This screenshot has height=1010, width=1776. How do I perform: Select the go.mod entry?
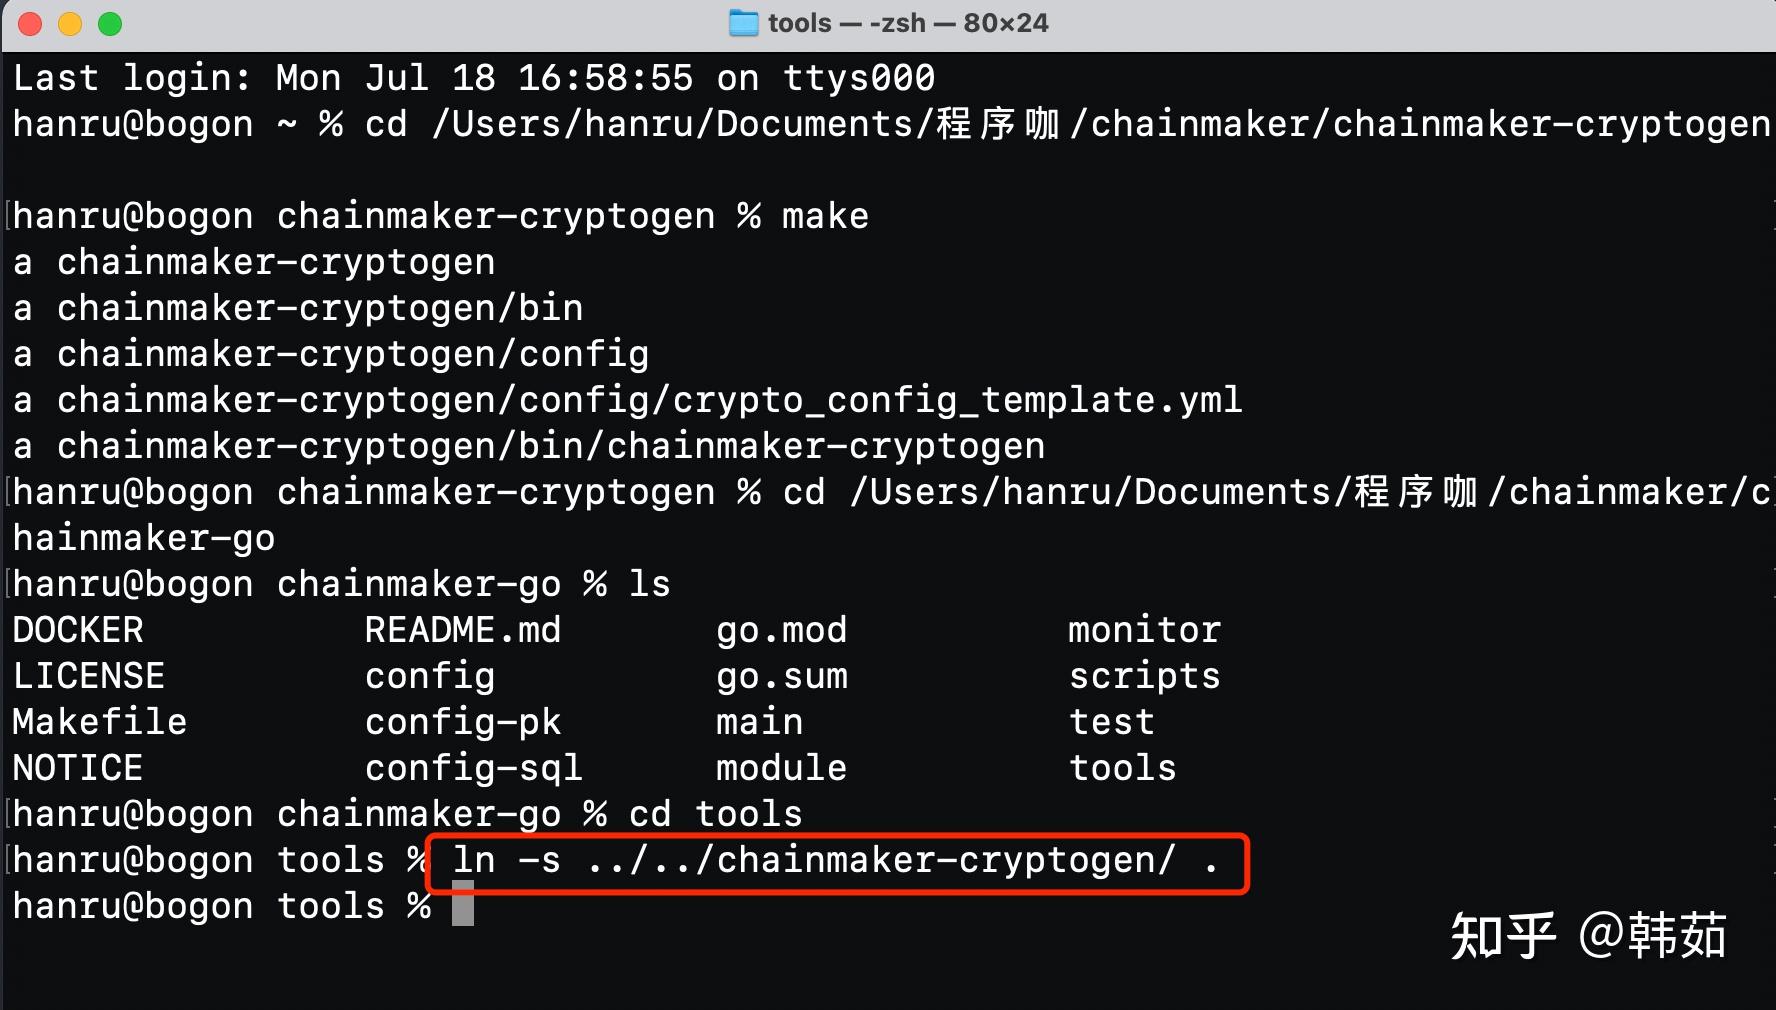point(781,629)
